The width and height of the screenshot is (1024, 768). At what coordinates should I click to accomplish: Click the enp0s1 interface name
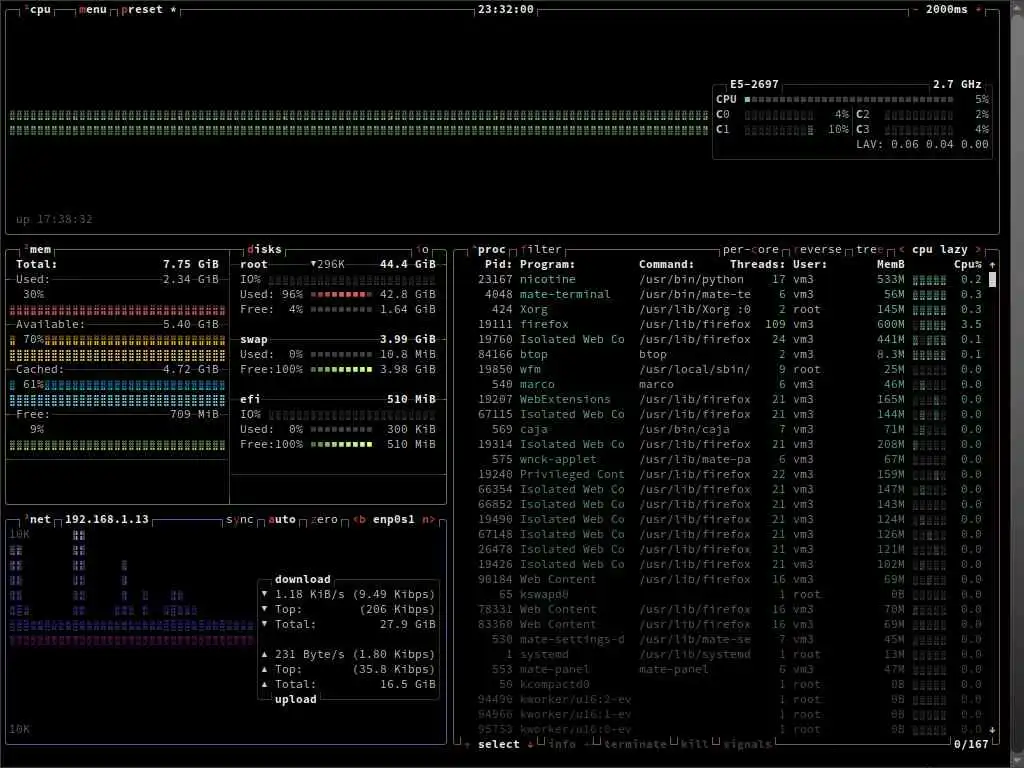(394, 519)
